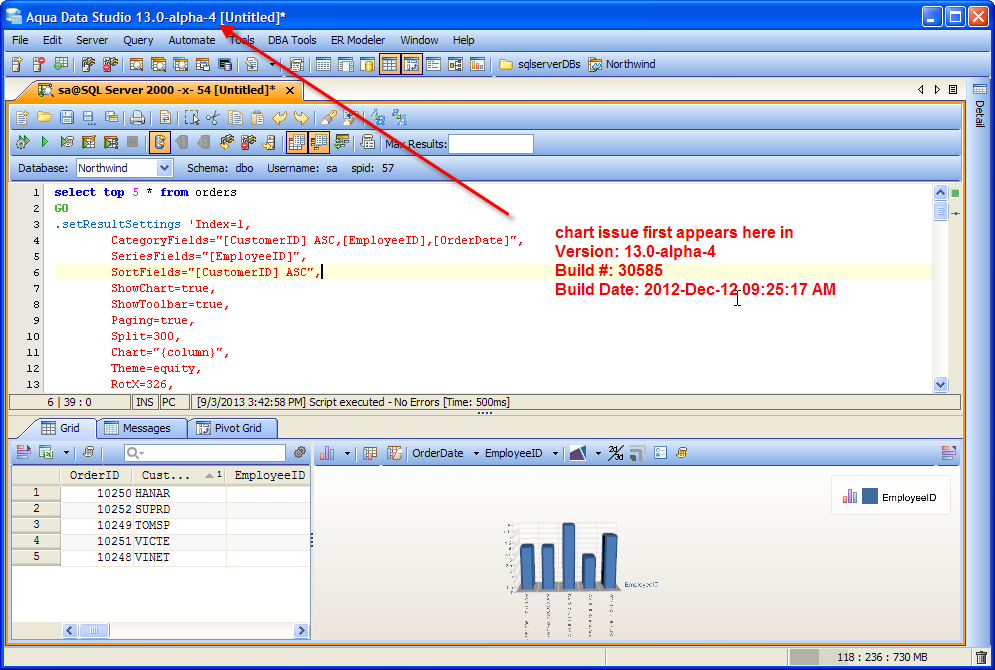Sort by the EmployeeID column header

269,475
